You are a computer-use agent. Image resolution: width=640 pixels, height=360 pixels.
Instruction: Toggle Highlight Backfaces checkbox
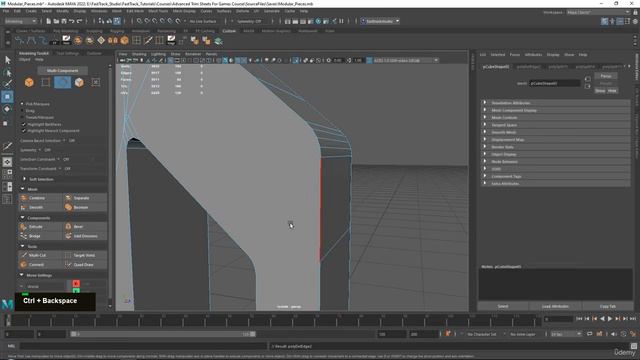[23, 124]
